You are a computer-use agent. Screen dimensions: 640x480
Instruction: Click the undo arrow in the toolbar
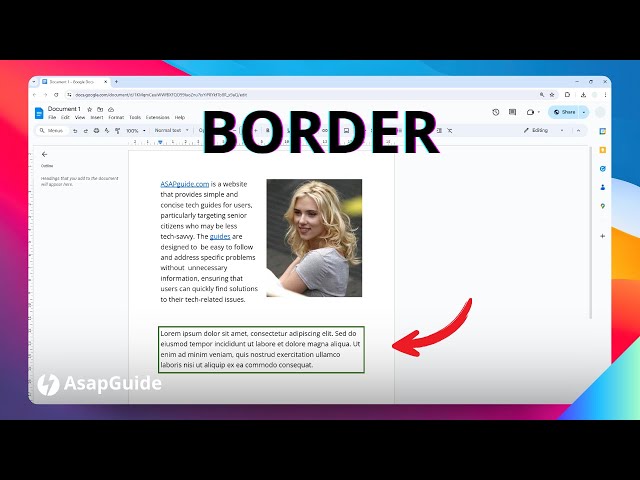75,131
